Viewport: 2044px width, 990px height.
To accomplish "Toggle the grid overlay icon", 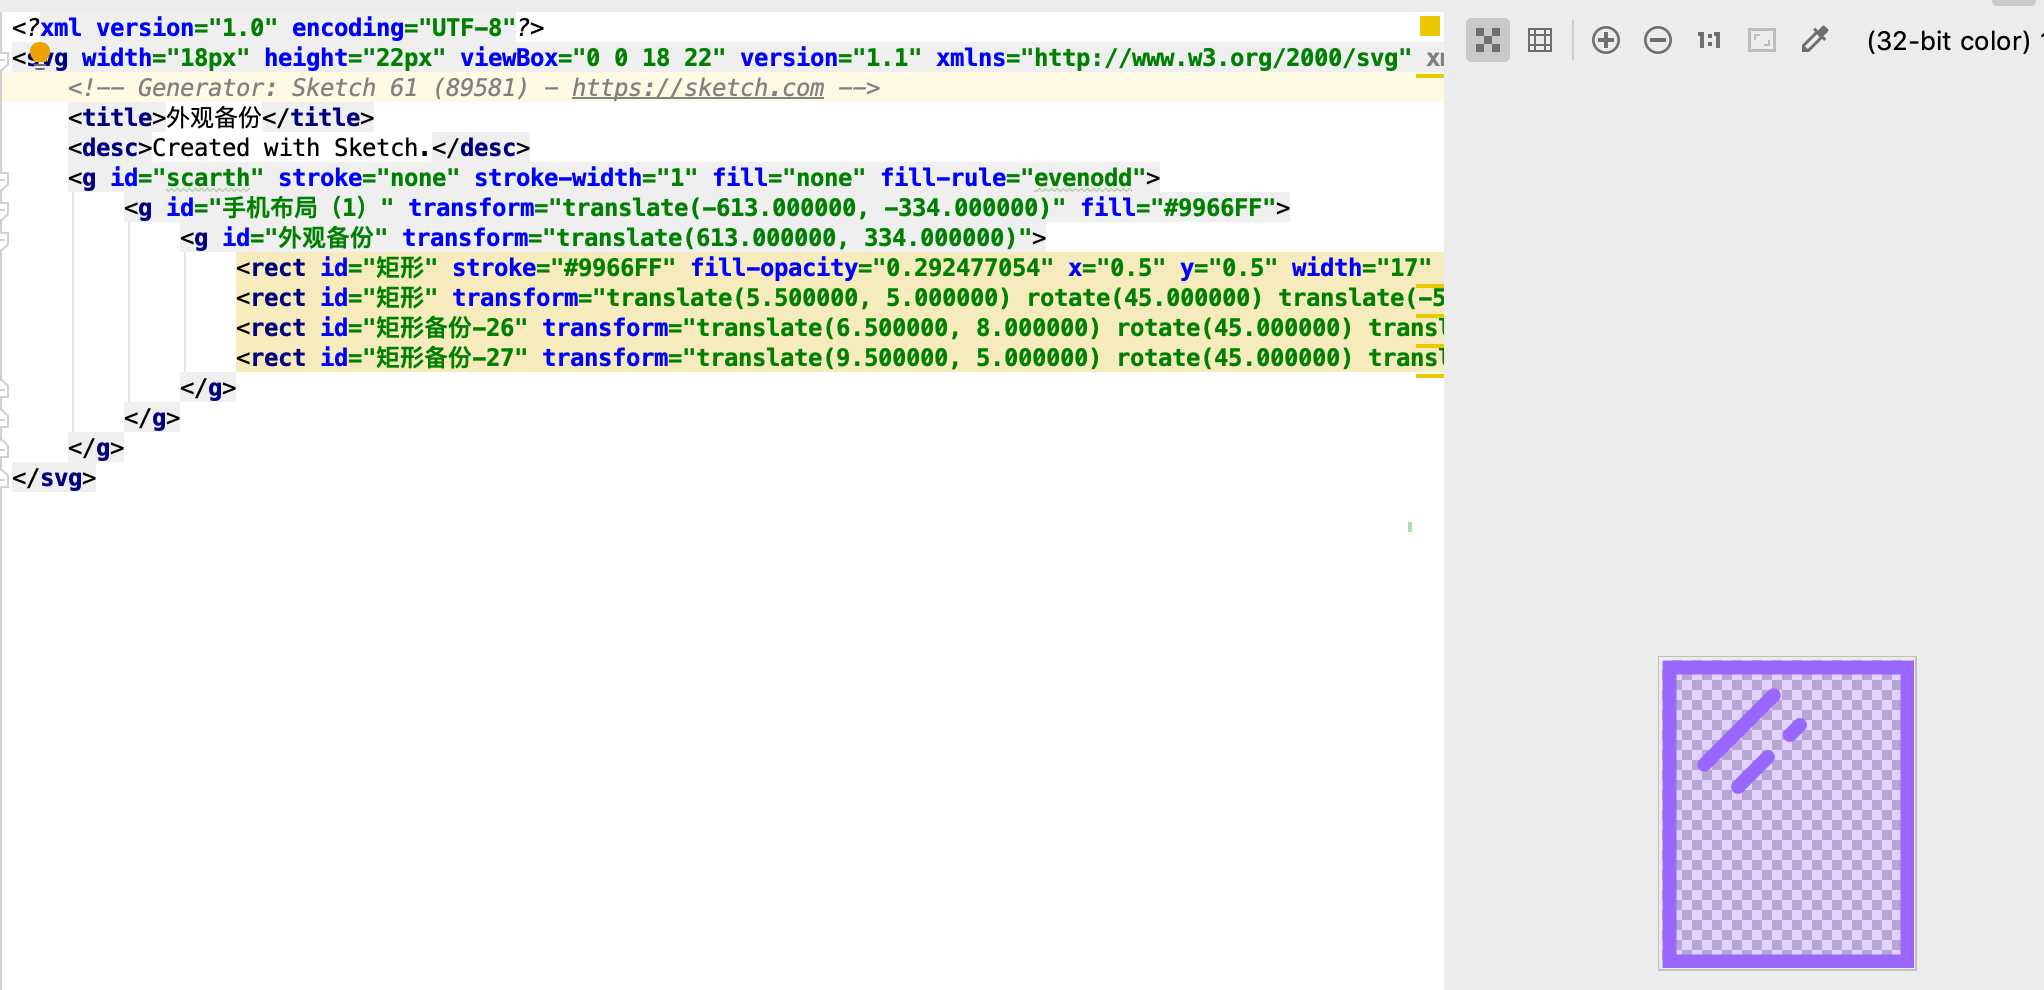I will (1540, 40).
